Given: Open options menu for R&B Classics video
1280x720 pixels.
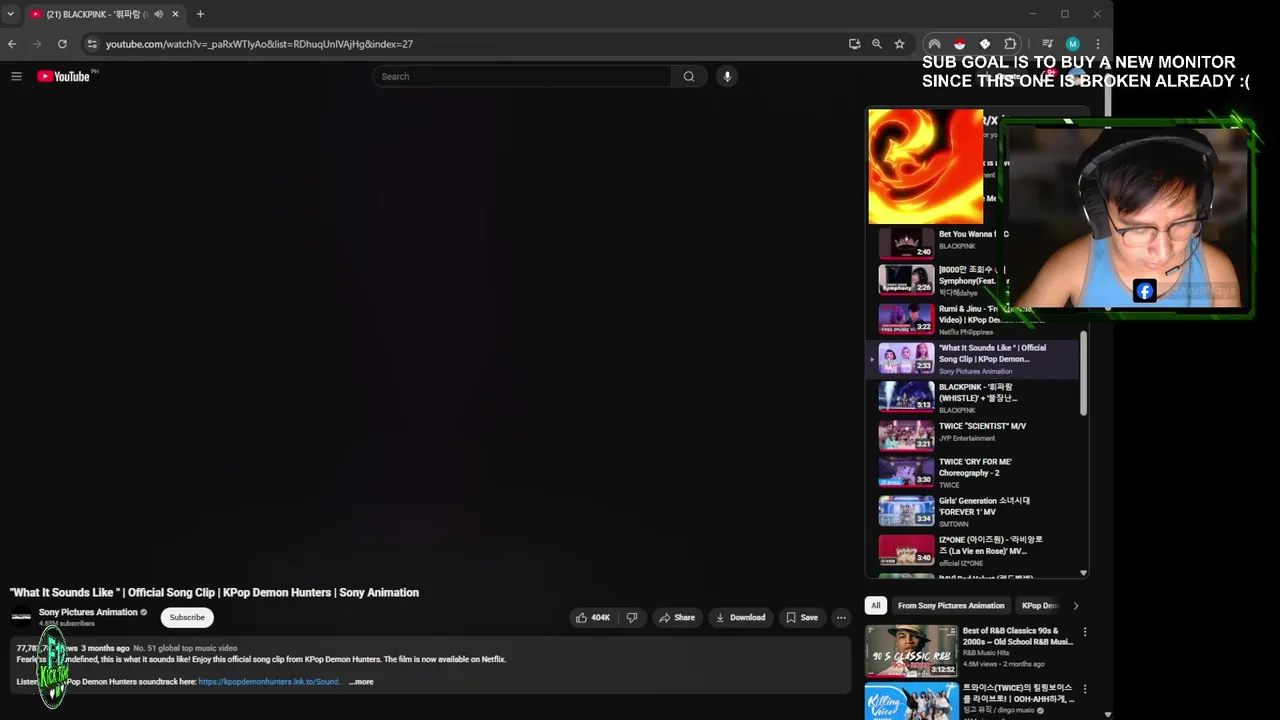Looking at the screenshot, I should [x=1085, y=632].
